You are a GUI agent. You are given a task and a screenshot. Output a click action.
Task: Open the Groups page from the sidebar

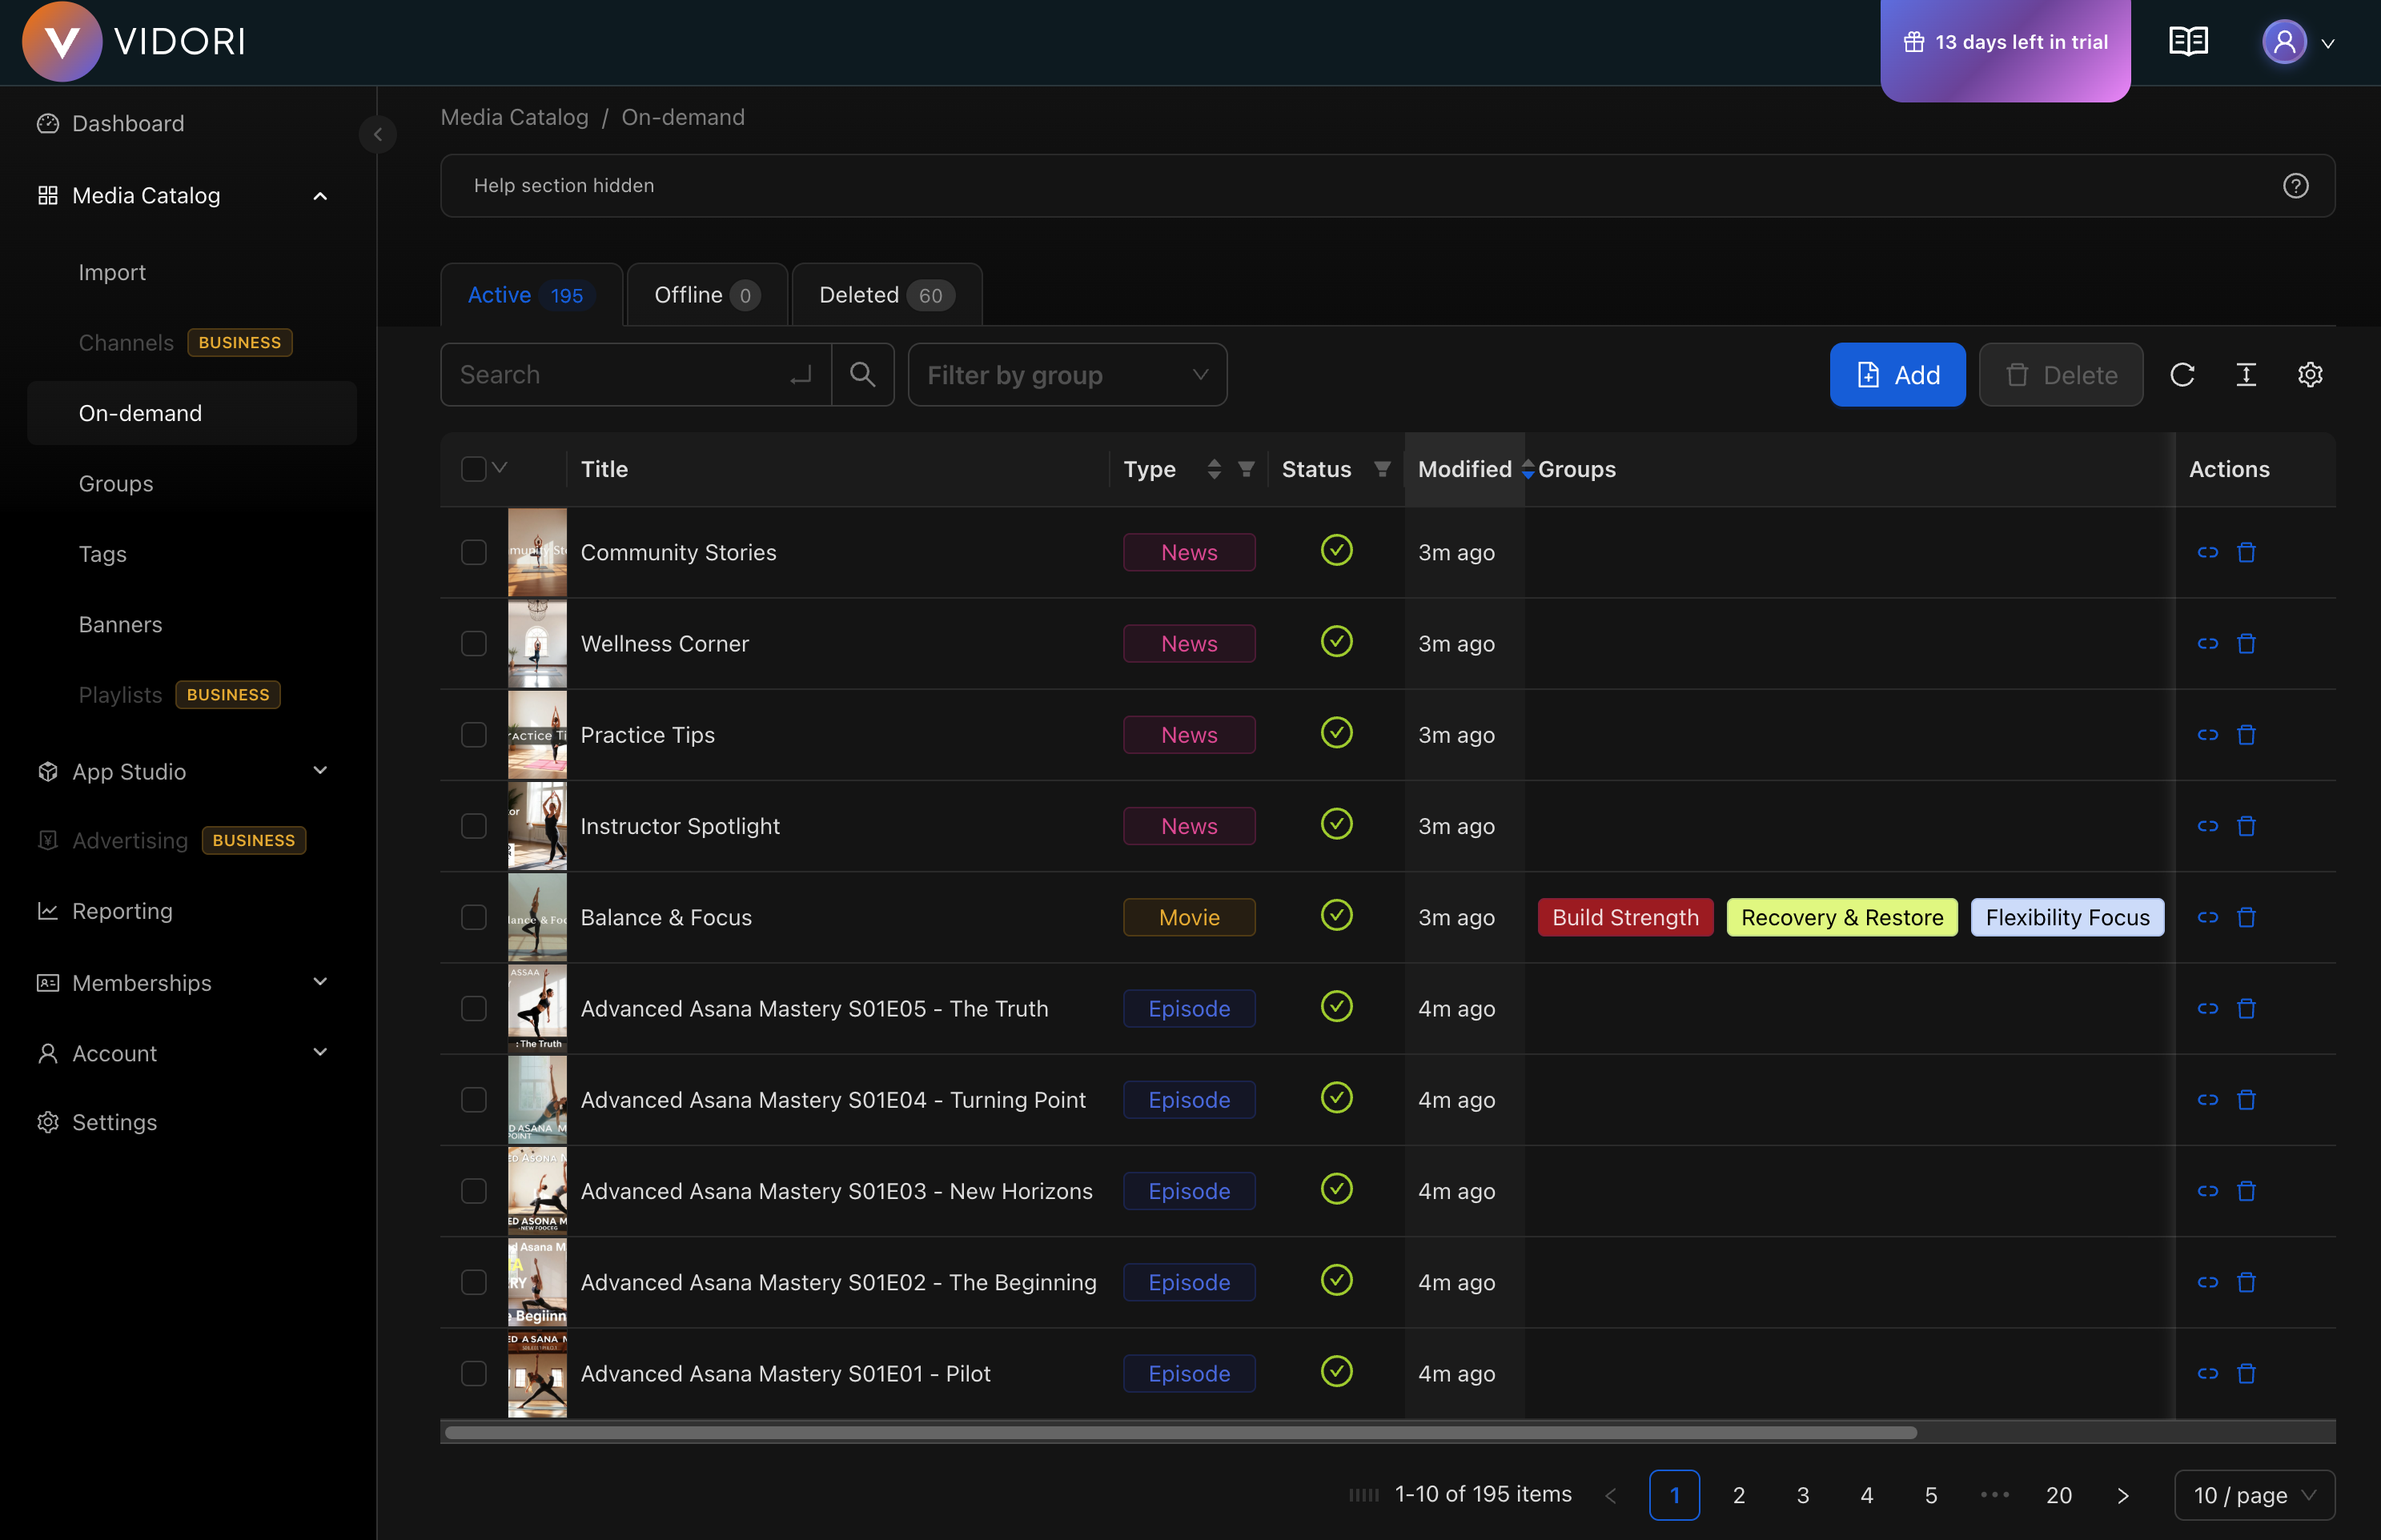(115, 483)
